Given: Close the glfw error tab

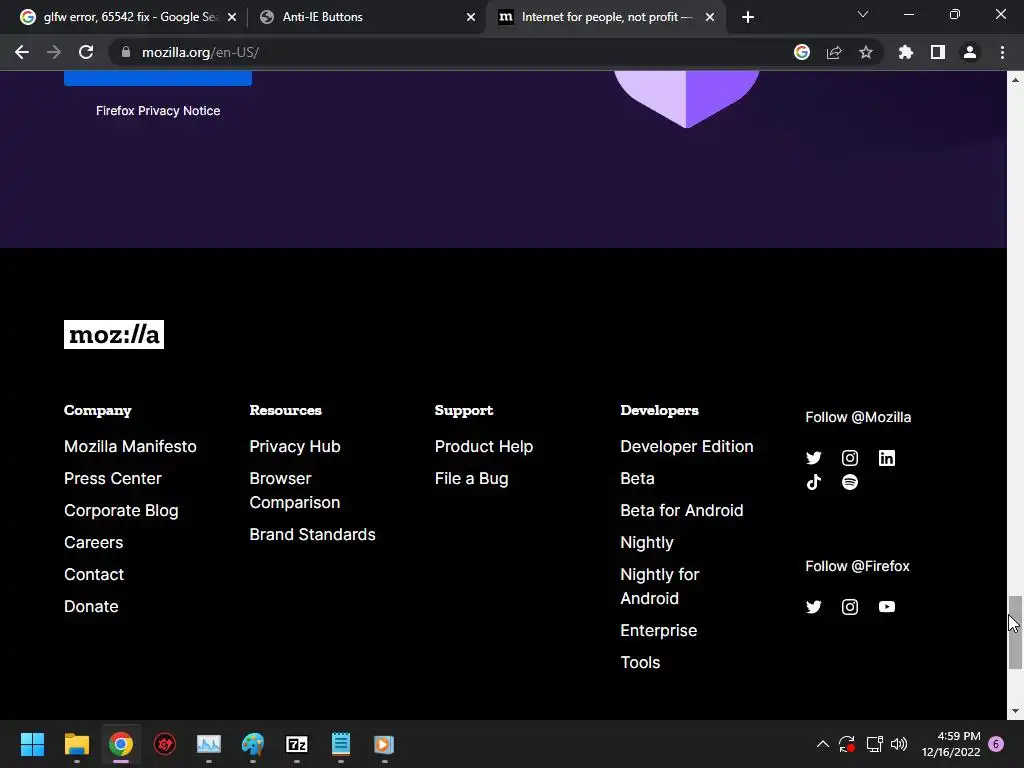Looking at the screenshot, I should [232, 17].
